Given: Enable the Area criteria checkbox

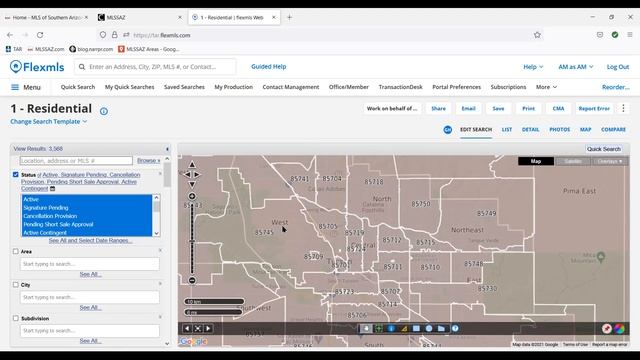Looking at the screenshot, I should point(16,251).
